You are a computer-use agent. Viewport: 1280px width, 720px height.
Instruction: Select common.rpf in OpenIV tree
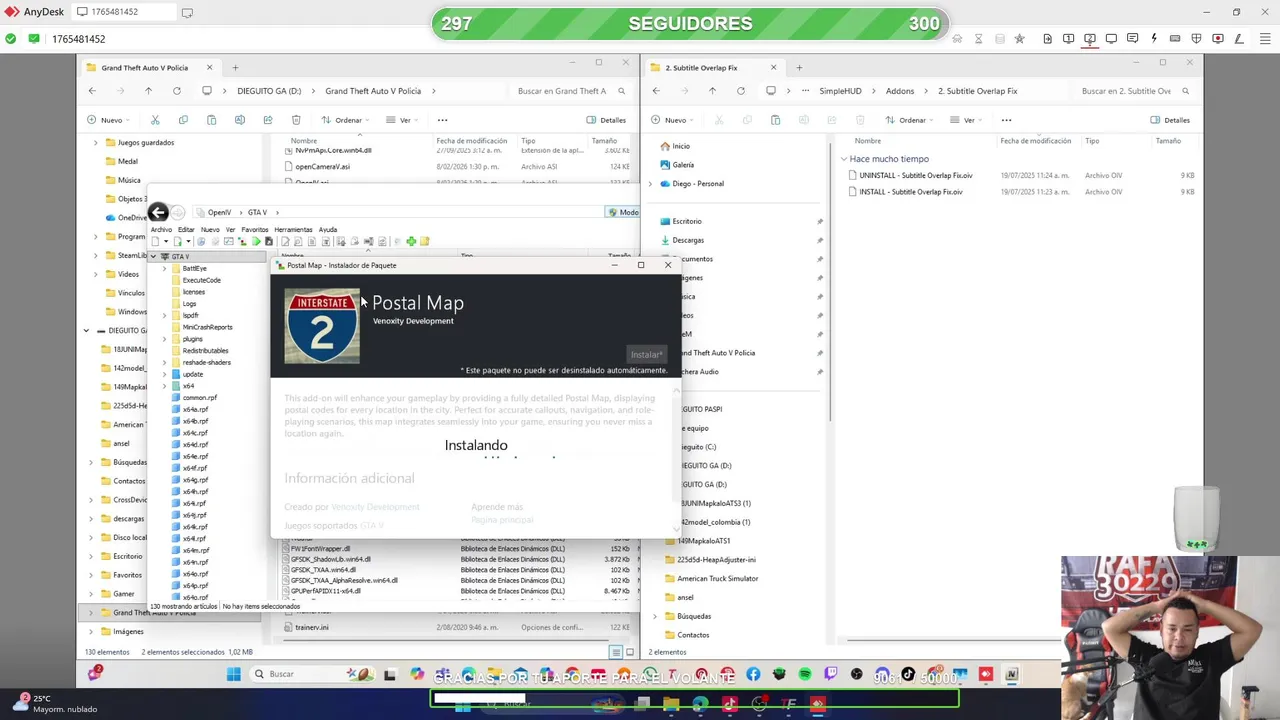coord(200,398)
